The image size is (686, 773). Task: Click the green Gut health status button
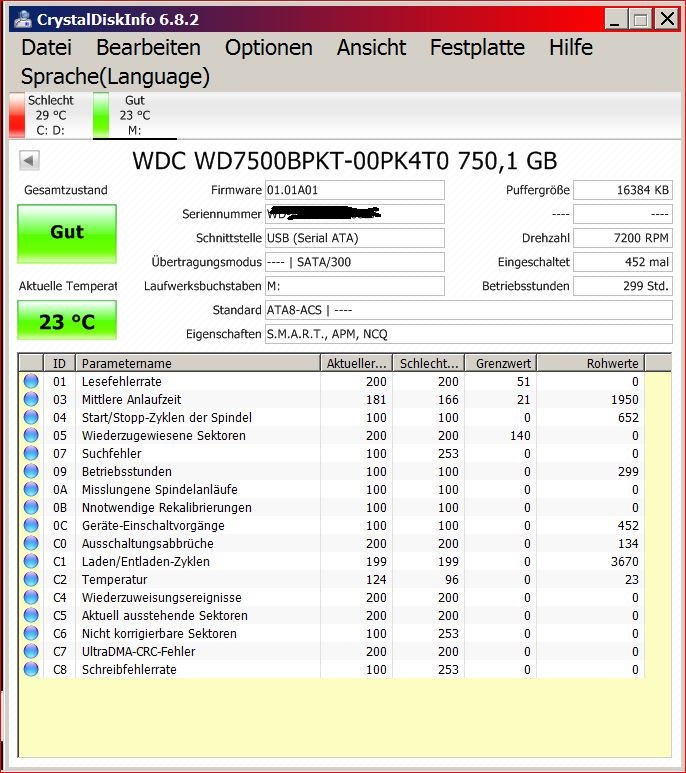coord(67,234)
